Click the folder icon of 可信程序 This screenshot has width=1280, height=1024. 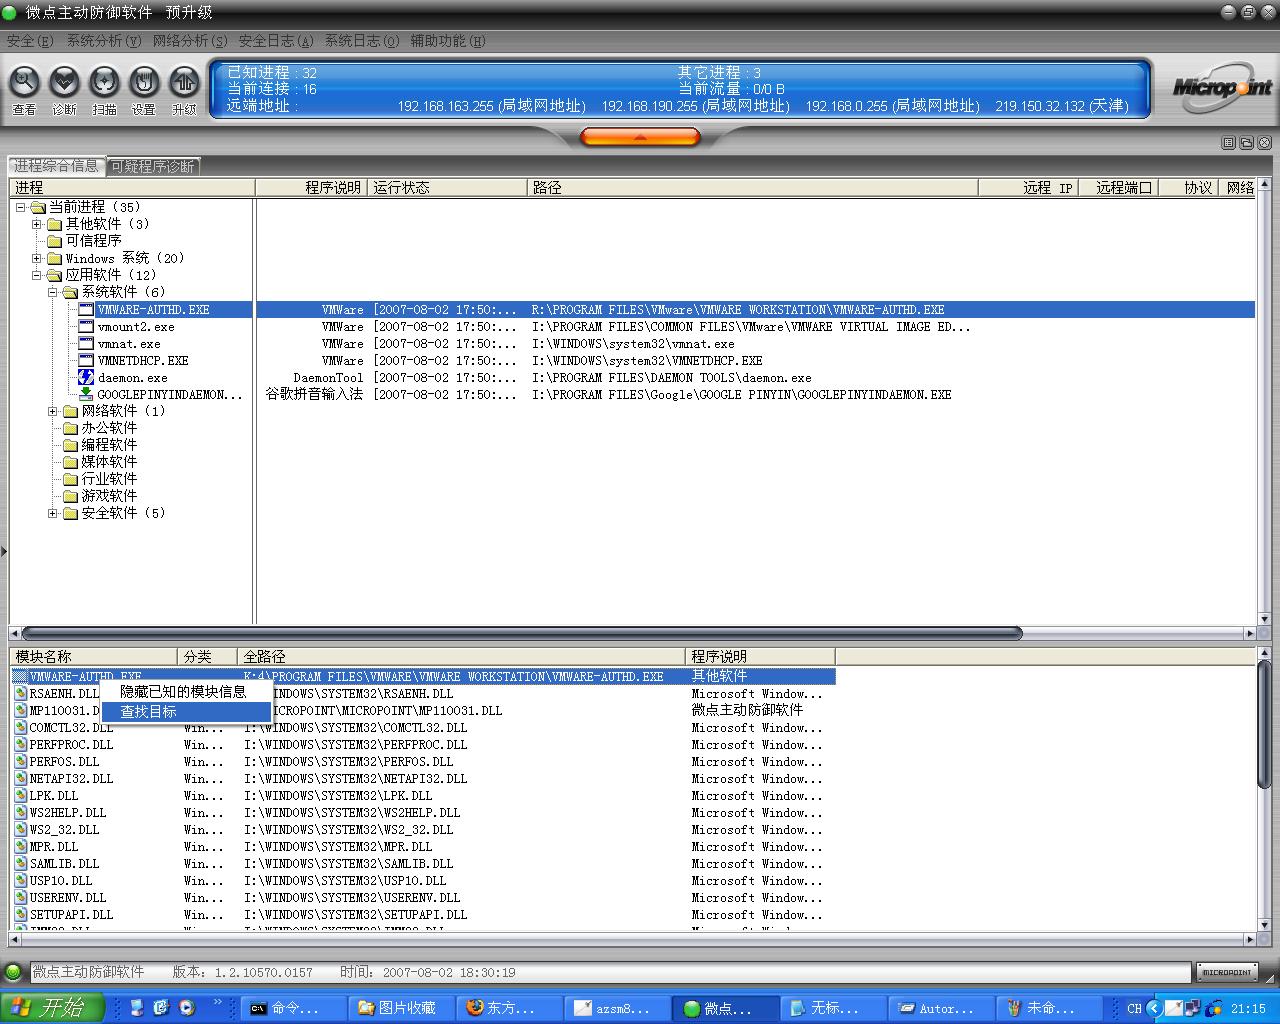tap(54, 241)
